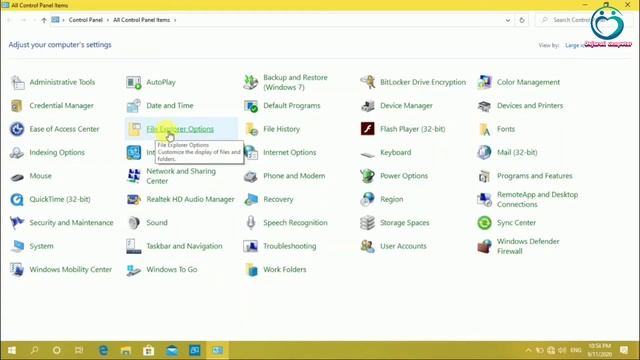The width and height of the screenshot is (640, 360).
Task: Click the Work Folders link
Action: click(284, 269)
